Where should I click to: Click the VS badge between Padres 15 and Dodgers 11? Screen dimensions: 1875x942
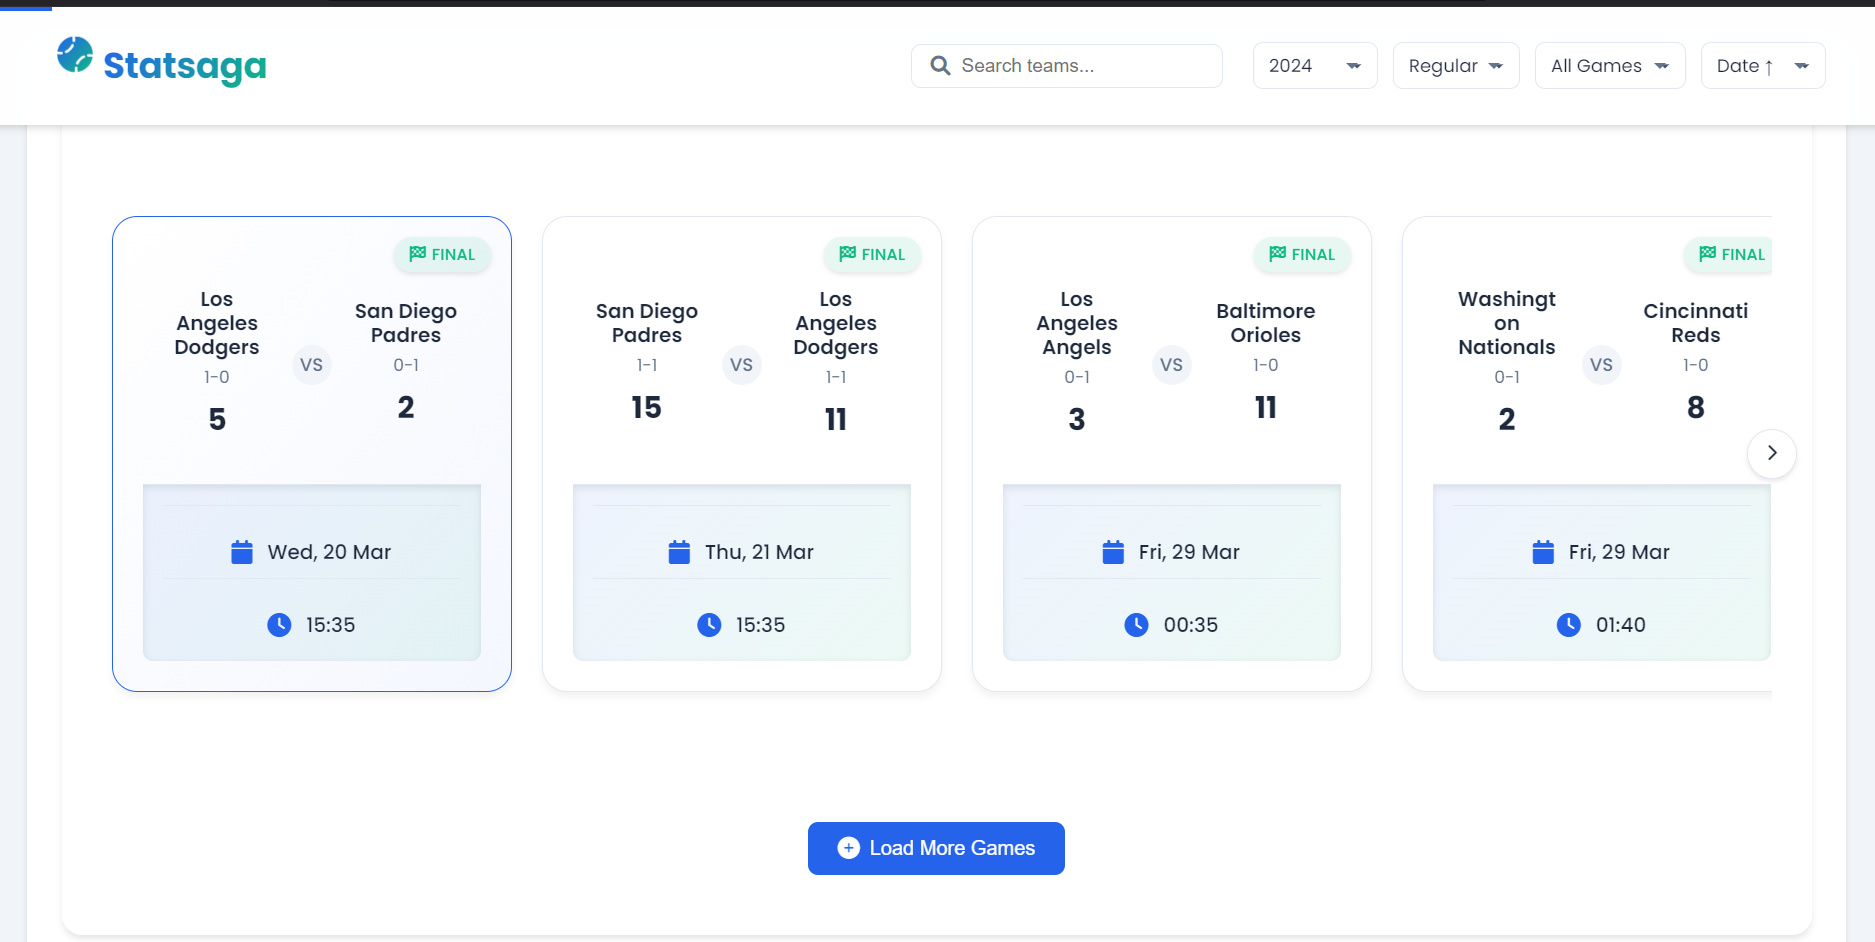click(x=742, y=365)
